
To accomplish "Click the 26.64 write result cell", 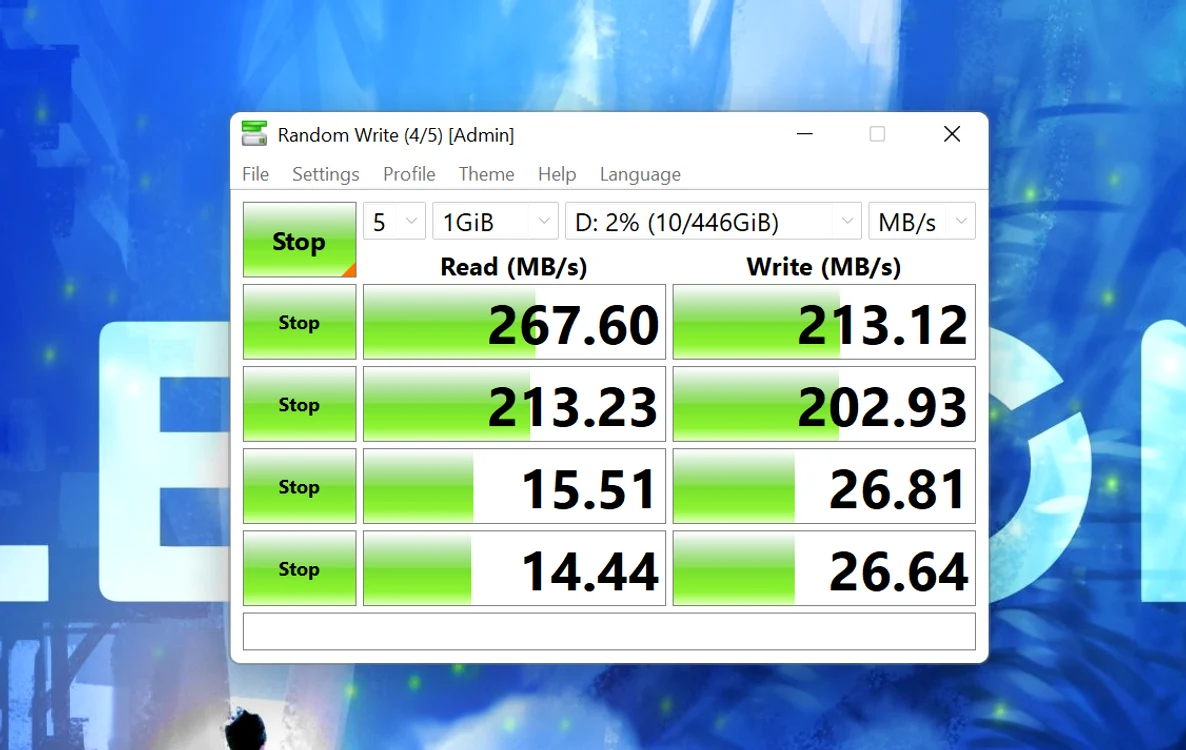I will click(x=824, y=569).
